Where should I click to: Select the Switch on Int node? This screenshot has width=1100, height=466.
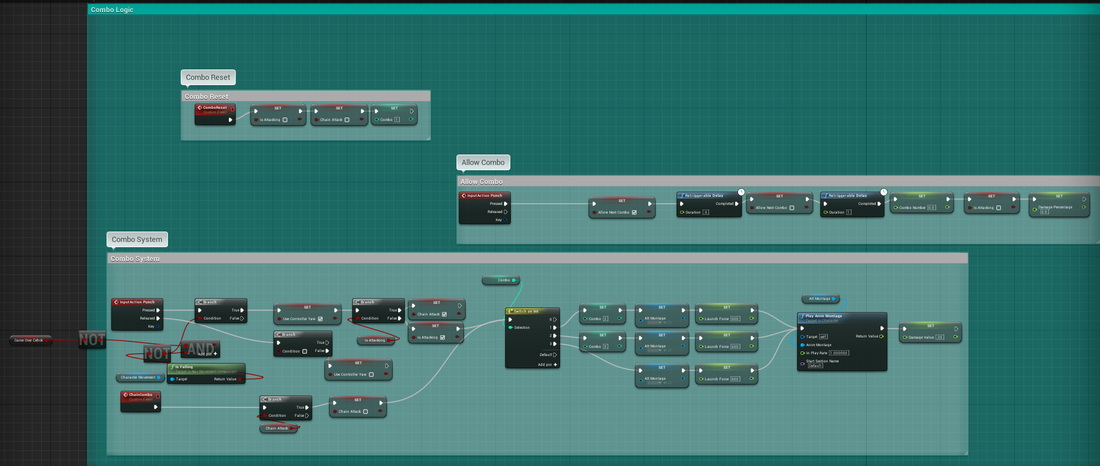point(532,312)
